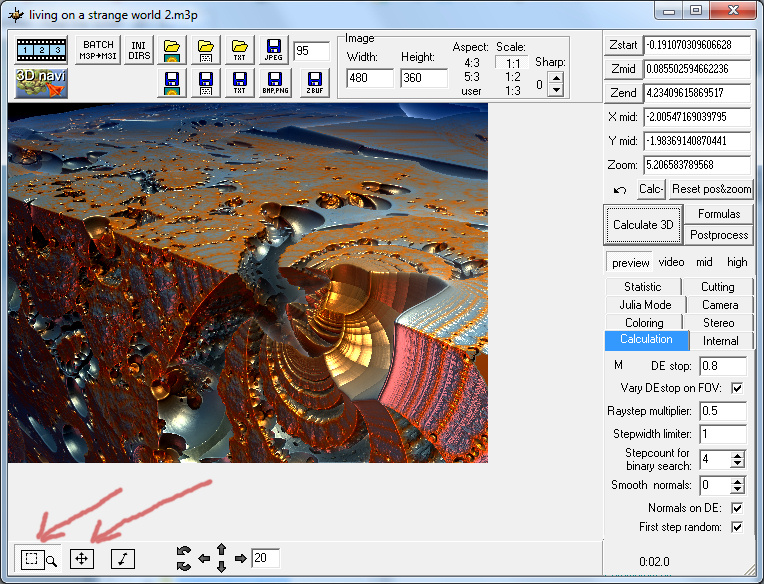Select the high quality preset
This screenshot has height=584, width=764.
coord(737,262)
